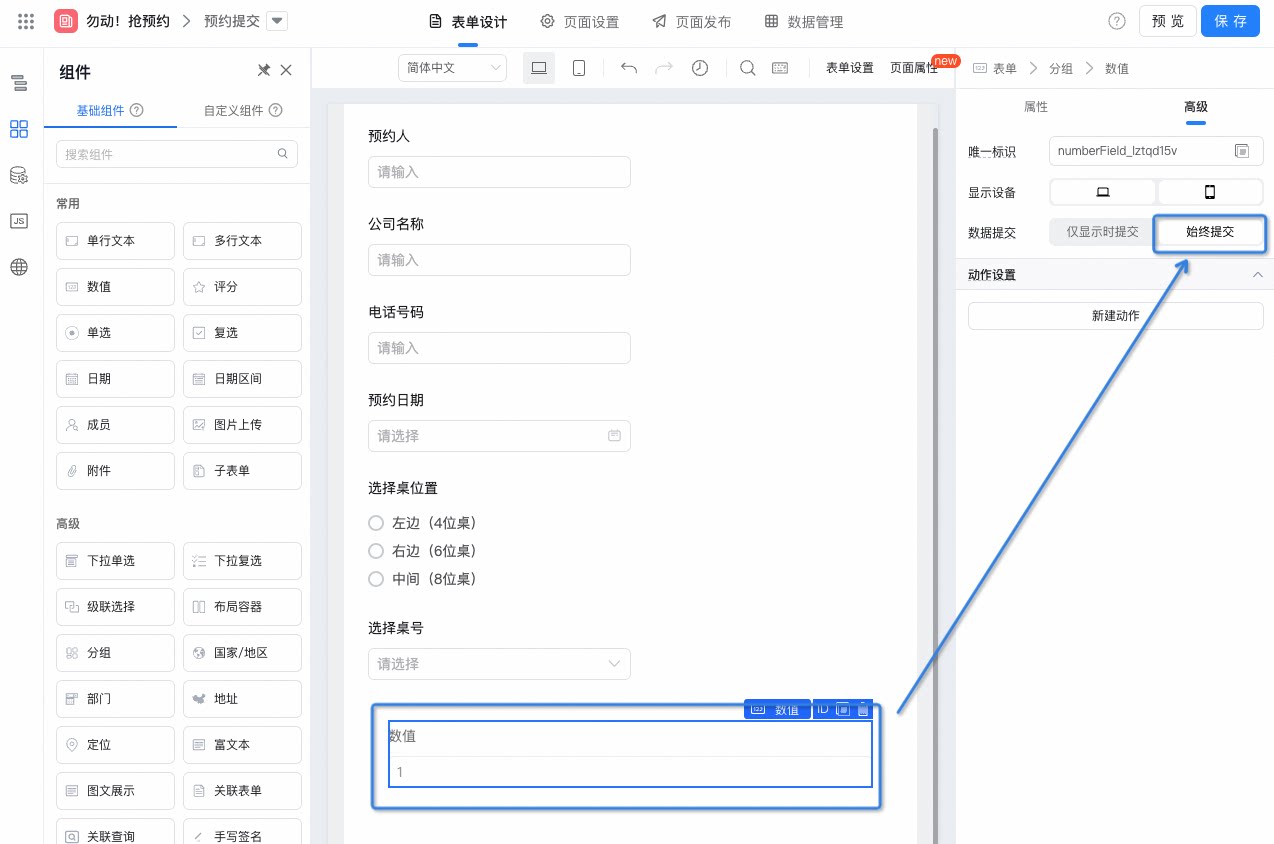Switch to mobile phone preview icon
The width and height of the screenshot is (1274, 844).
(x=578, y=68)
